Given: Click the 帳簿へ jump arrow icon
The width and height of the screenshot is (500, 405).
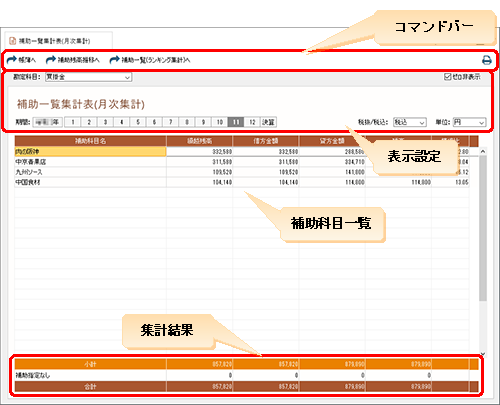Looking at the screenshot, I should coord(11,60).
